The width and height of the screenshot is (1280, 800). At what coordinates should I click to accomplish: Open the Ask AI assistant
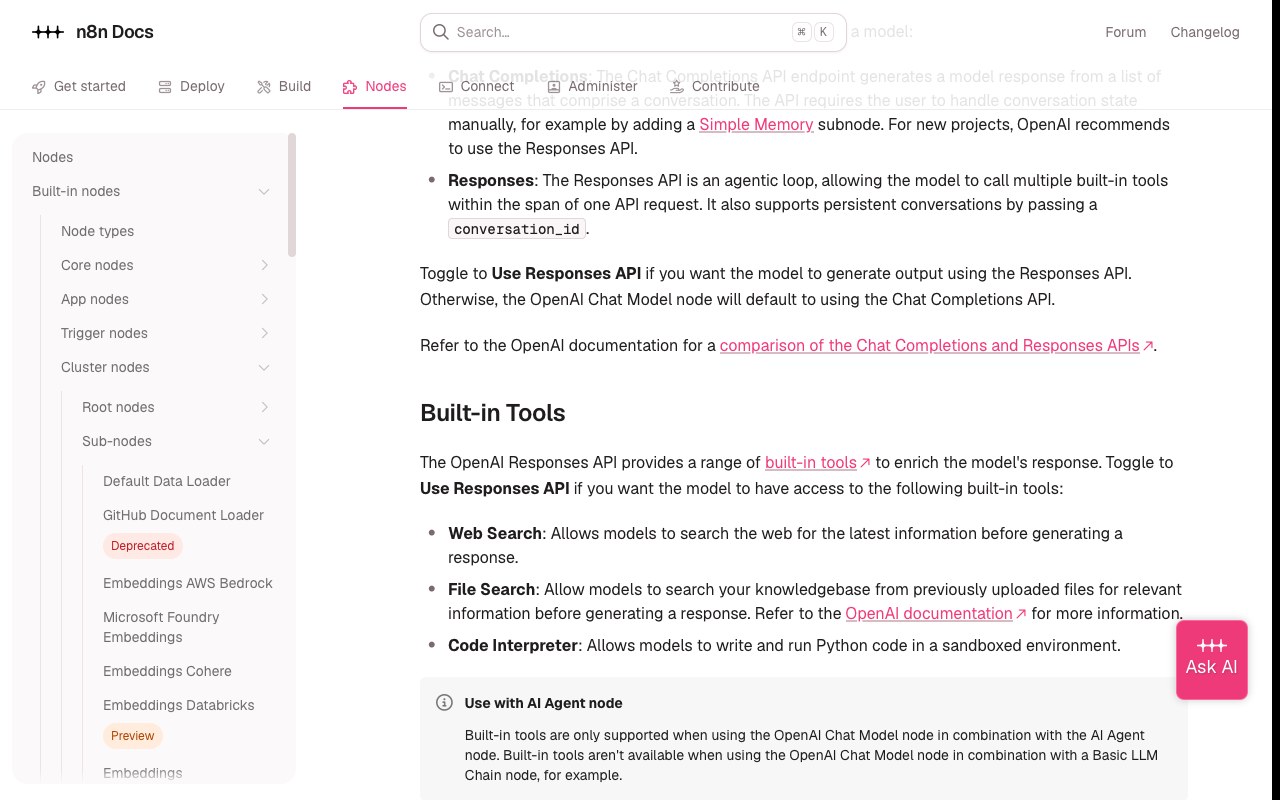coord(1212,660)
